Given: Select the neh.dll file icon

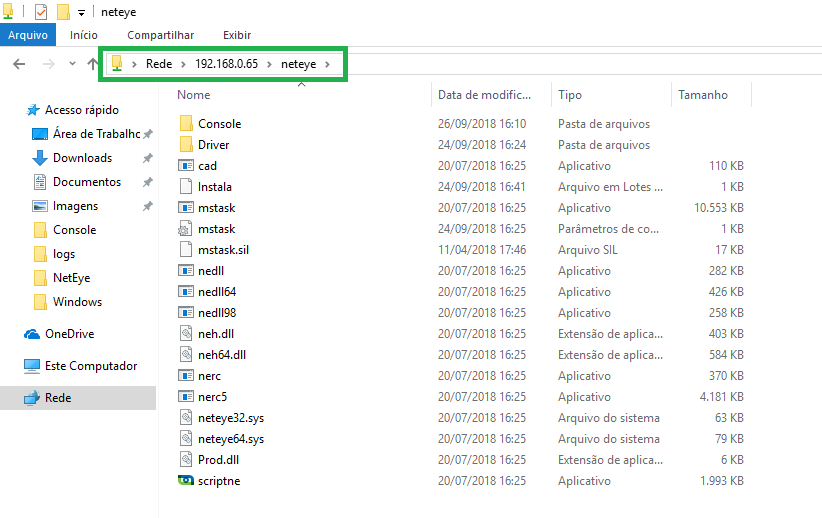Looking at the screenshot, I should (186, 334).
